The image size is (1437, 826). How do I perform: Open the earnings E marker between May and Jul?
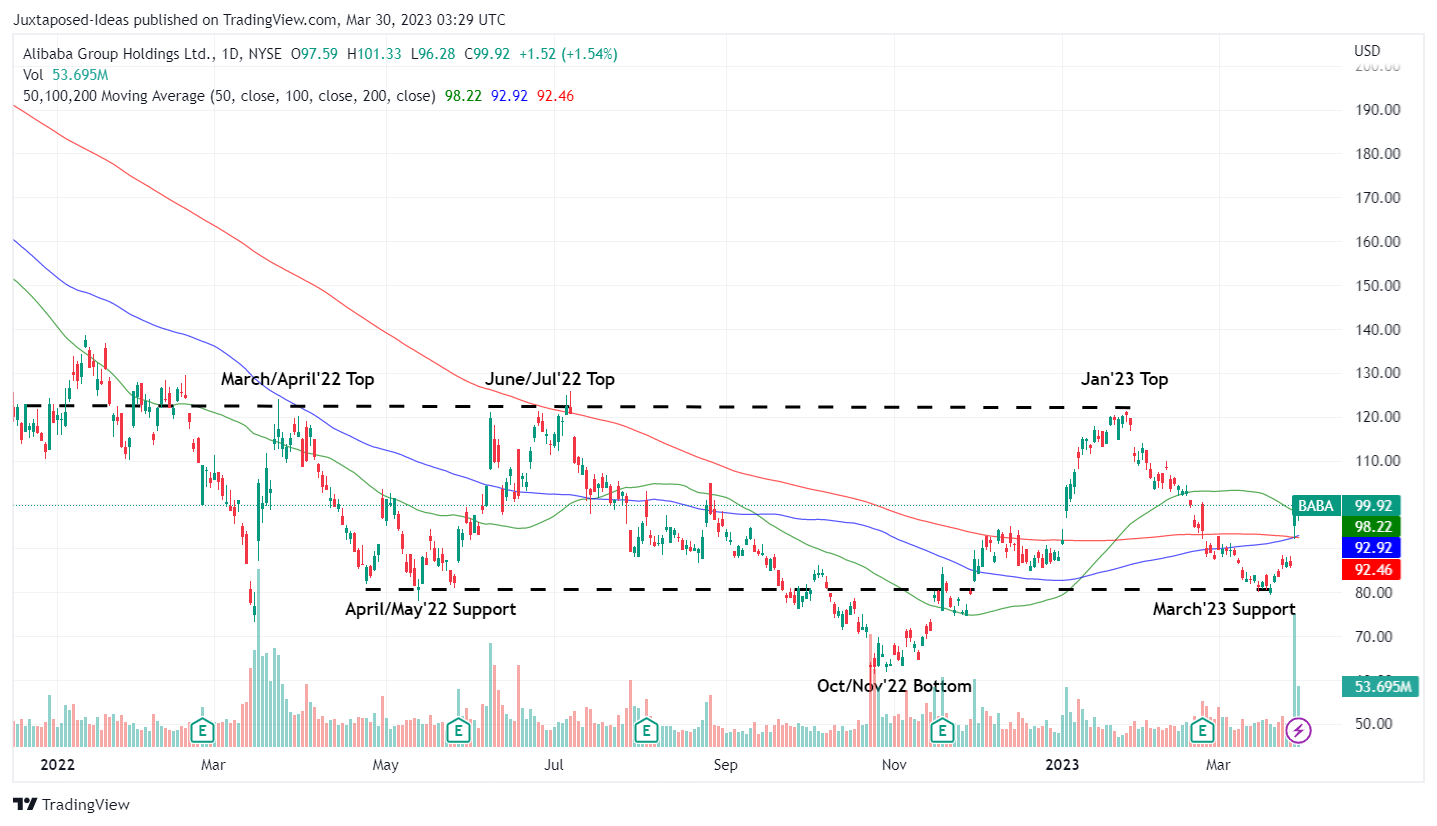point(458,731)
